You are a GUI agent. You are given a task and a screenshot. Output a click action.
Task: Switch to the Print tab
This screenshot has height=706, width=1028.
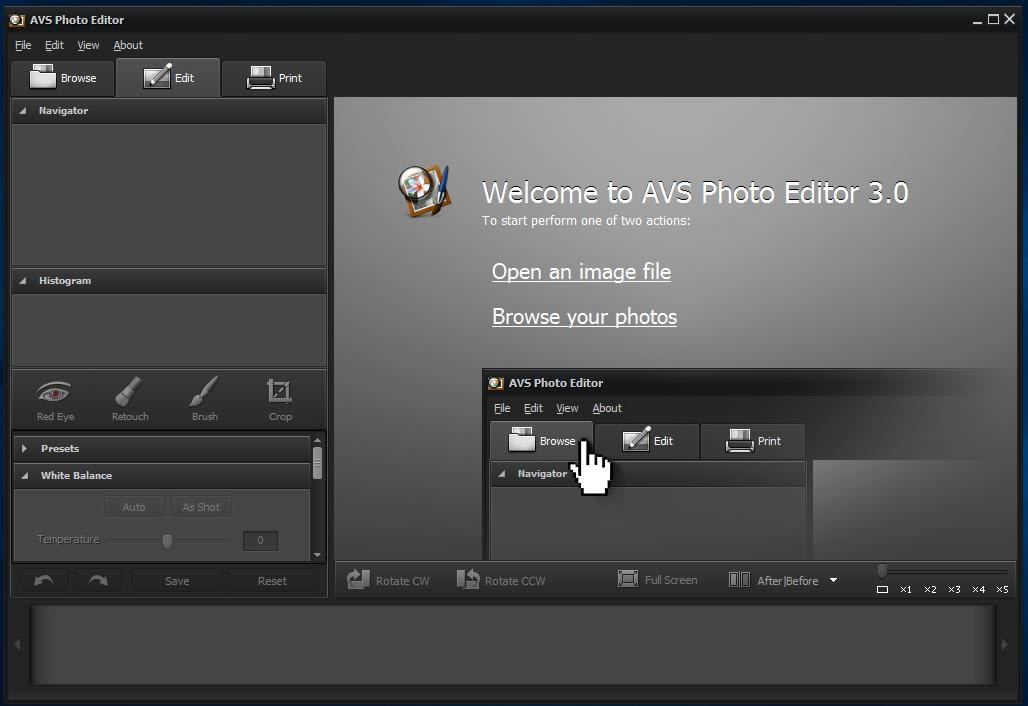[273, 78]
